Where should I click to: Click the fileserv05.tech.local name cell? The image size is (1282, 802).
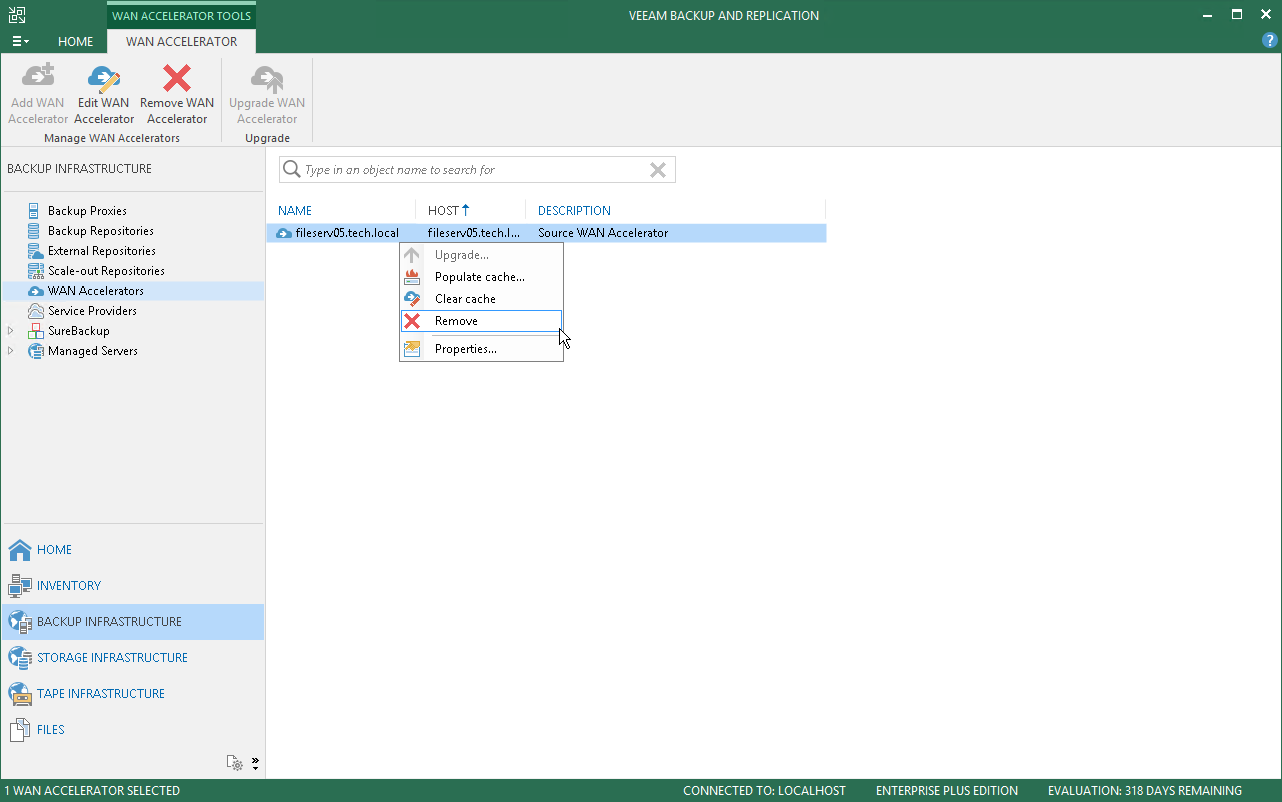coord(347,233)
